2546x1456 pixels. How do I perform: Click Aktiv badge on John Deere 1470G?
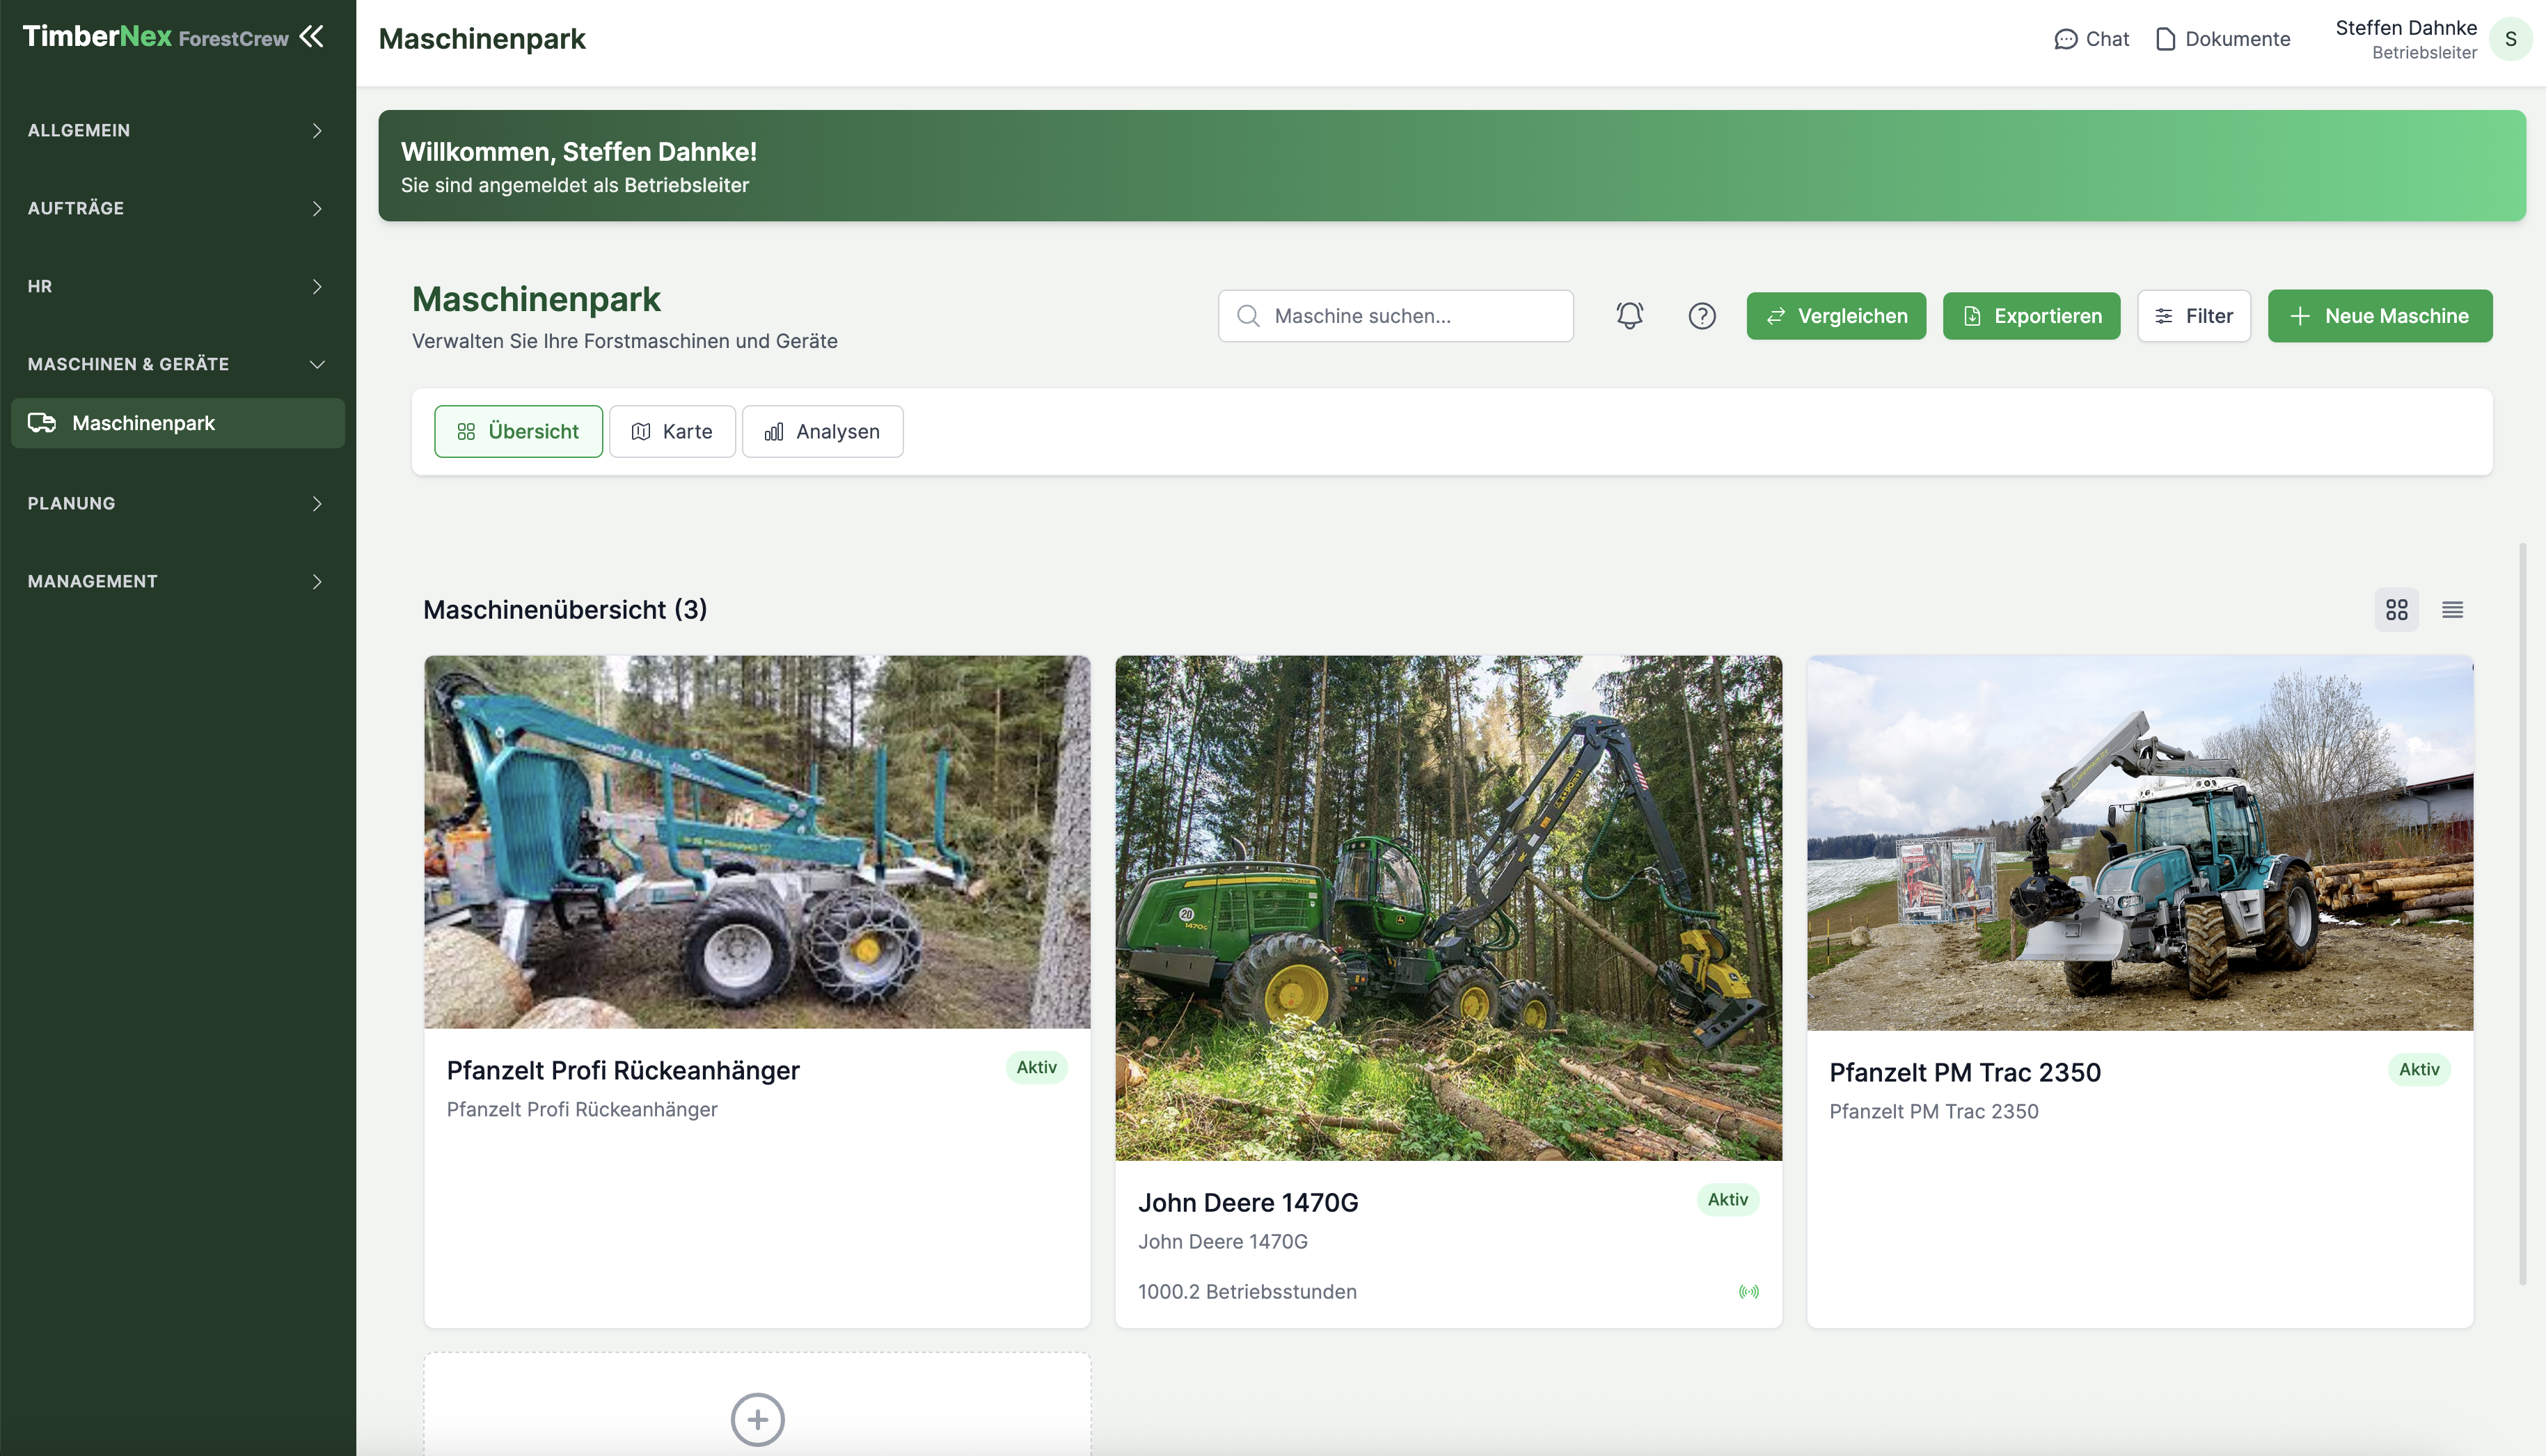tap(1727, 1199)
